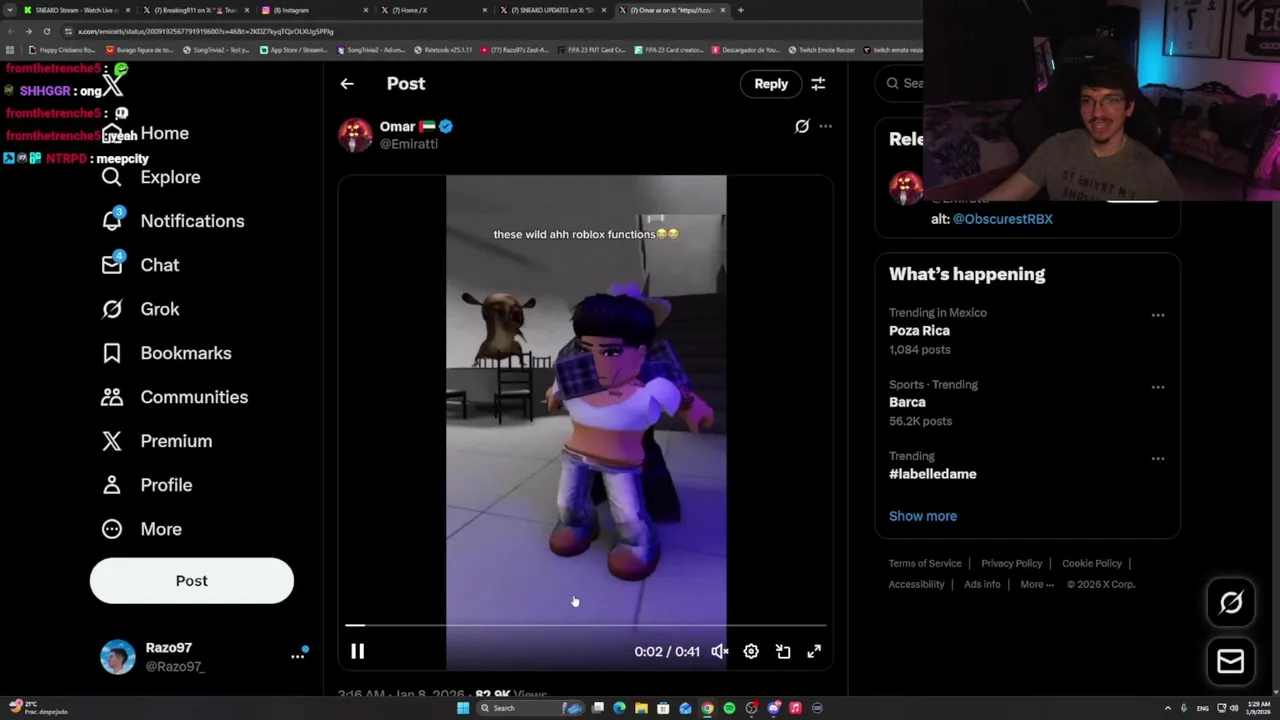
Task: Click the X search box
Action: click(900, 84)
